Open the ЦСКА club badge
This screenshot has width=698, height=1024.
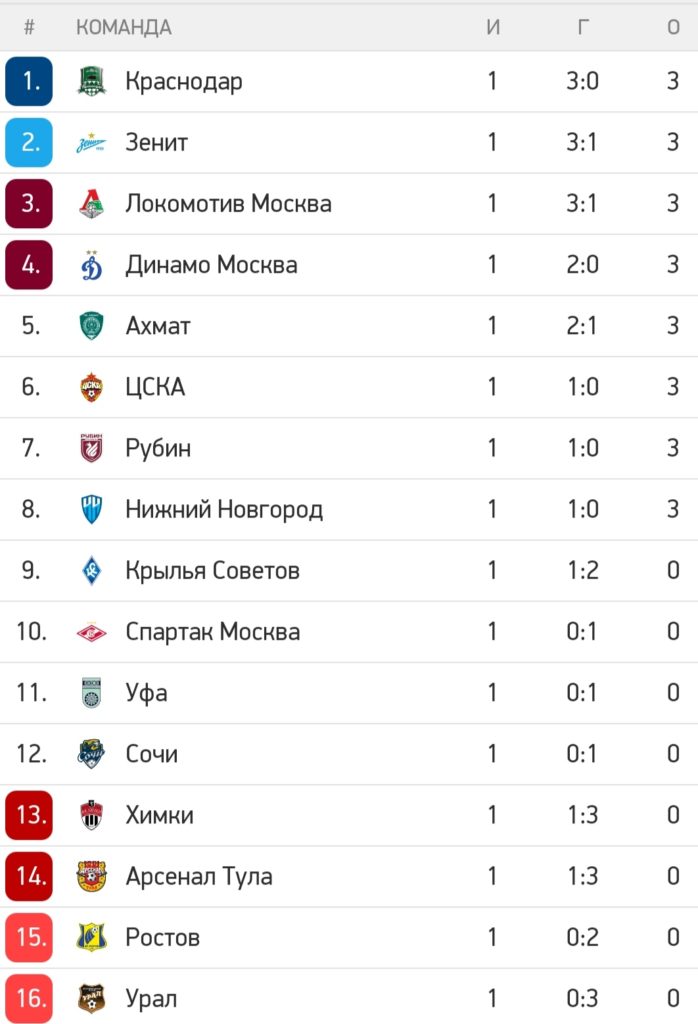tap(91, 387)
